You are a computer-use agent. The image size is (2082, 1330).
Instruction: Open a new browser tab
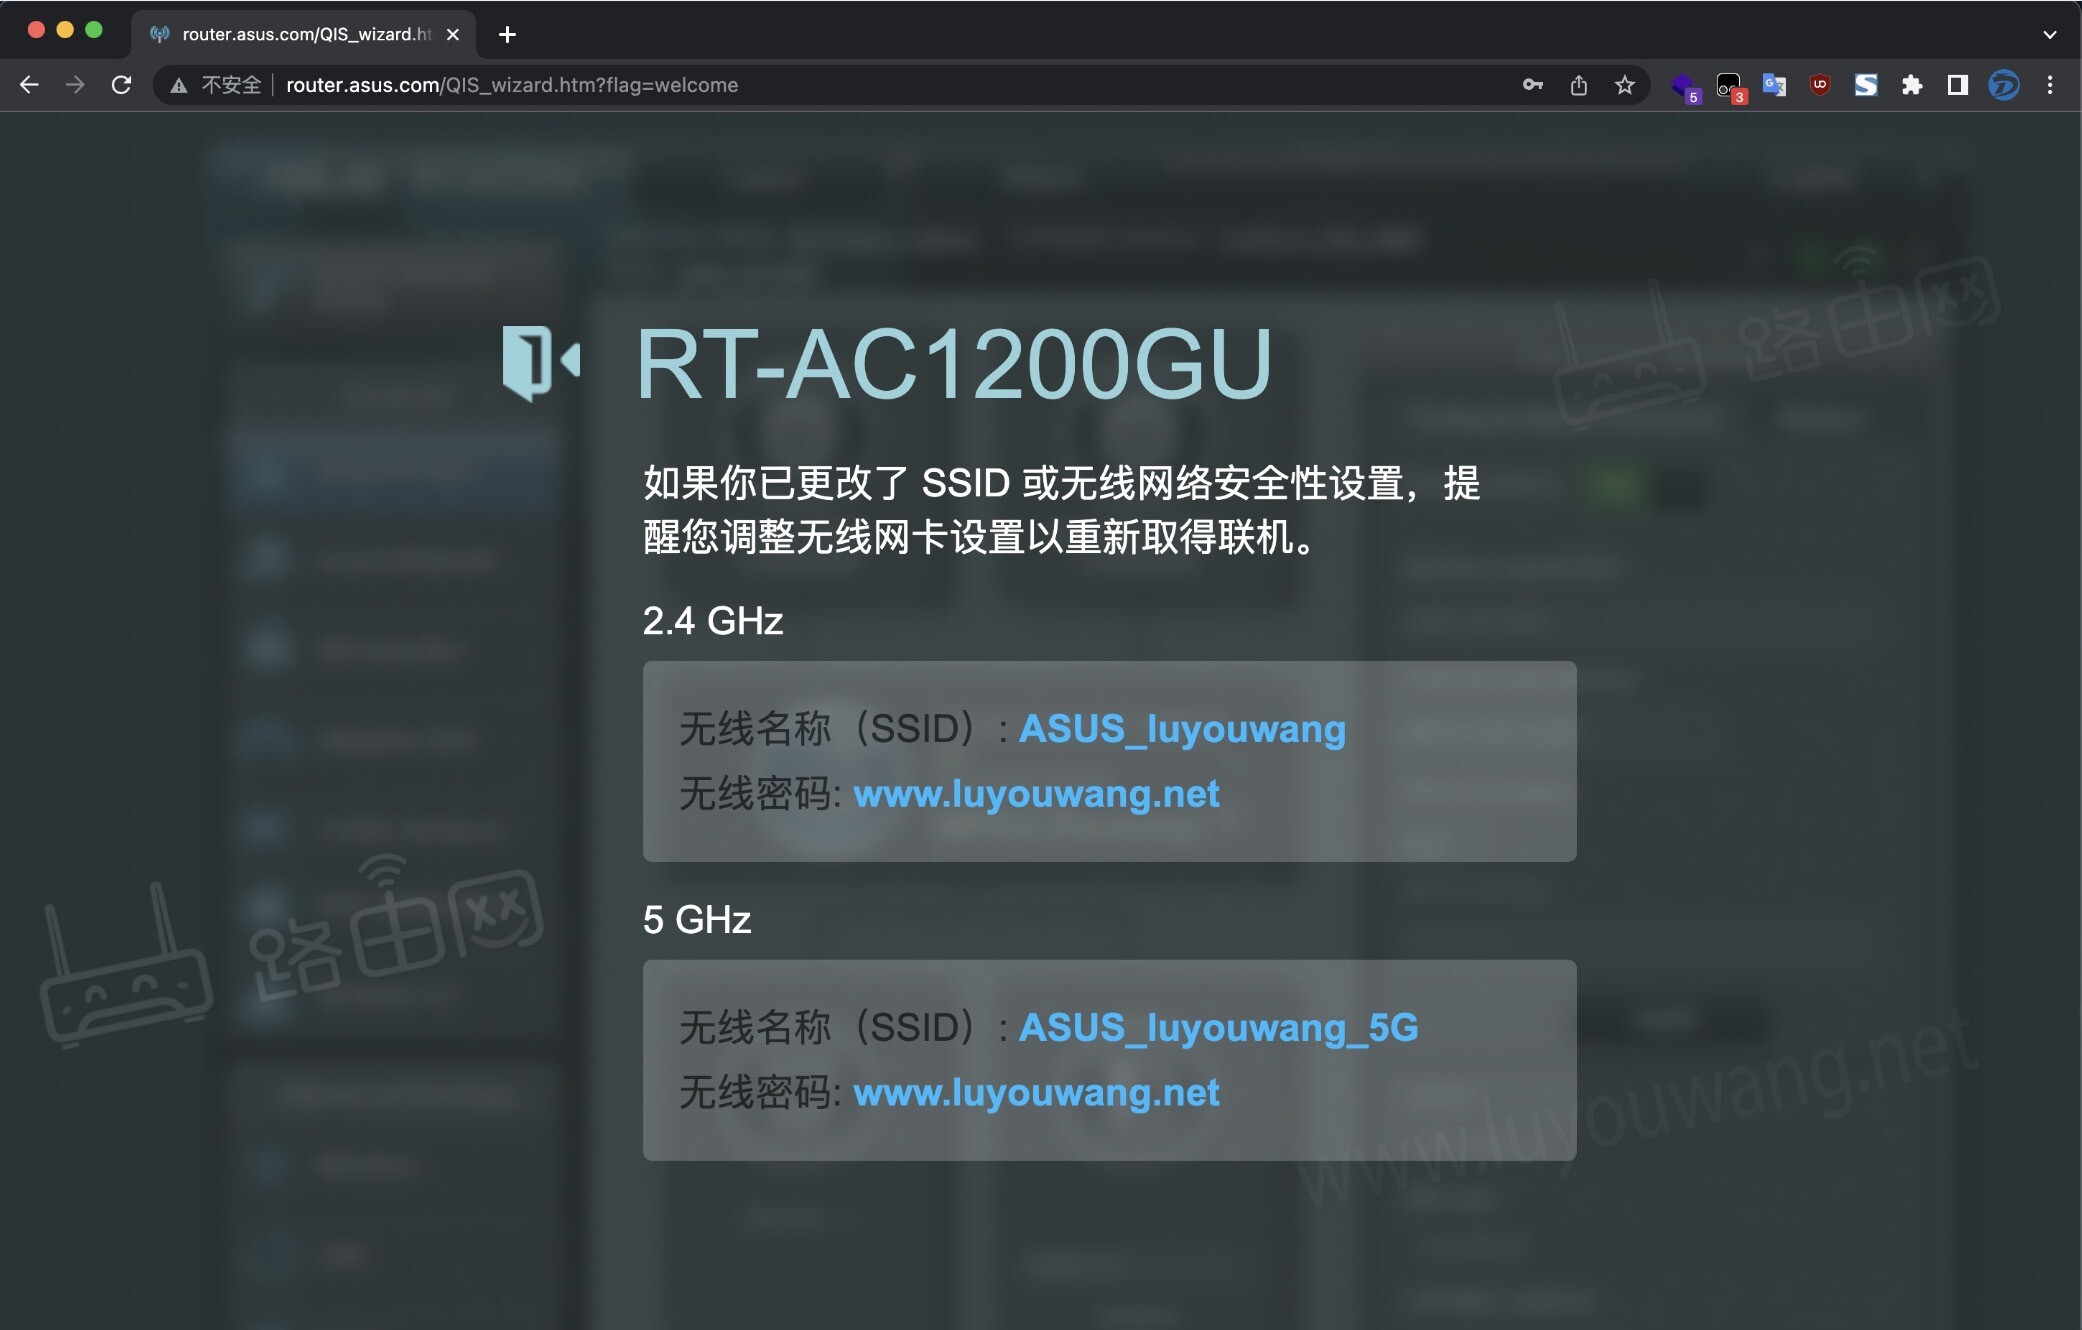pos(507,34)
